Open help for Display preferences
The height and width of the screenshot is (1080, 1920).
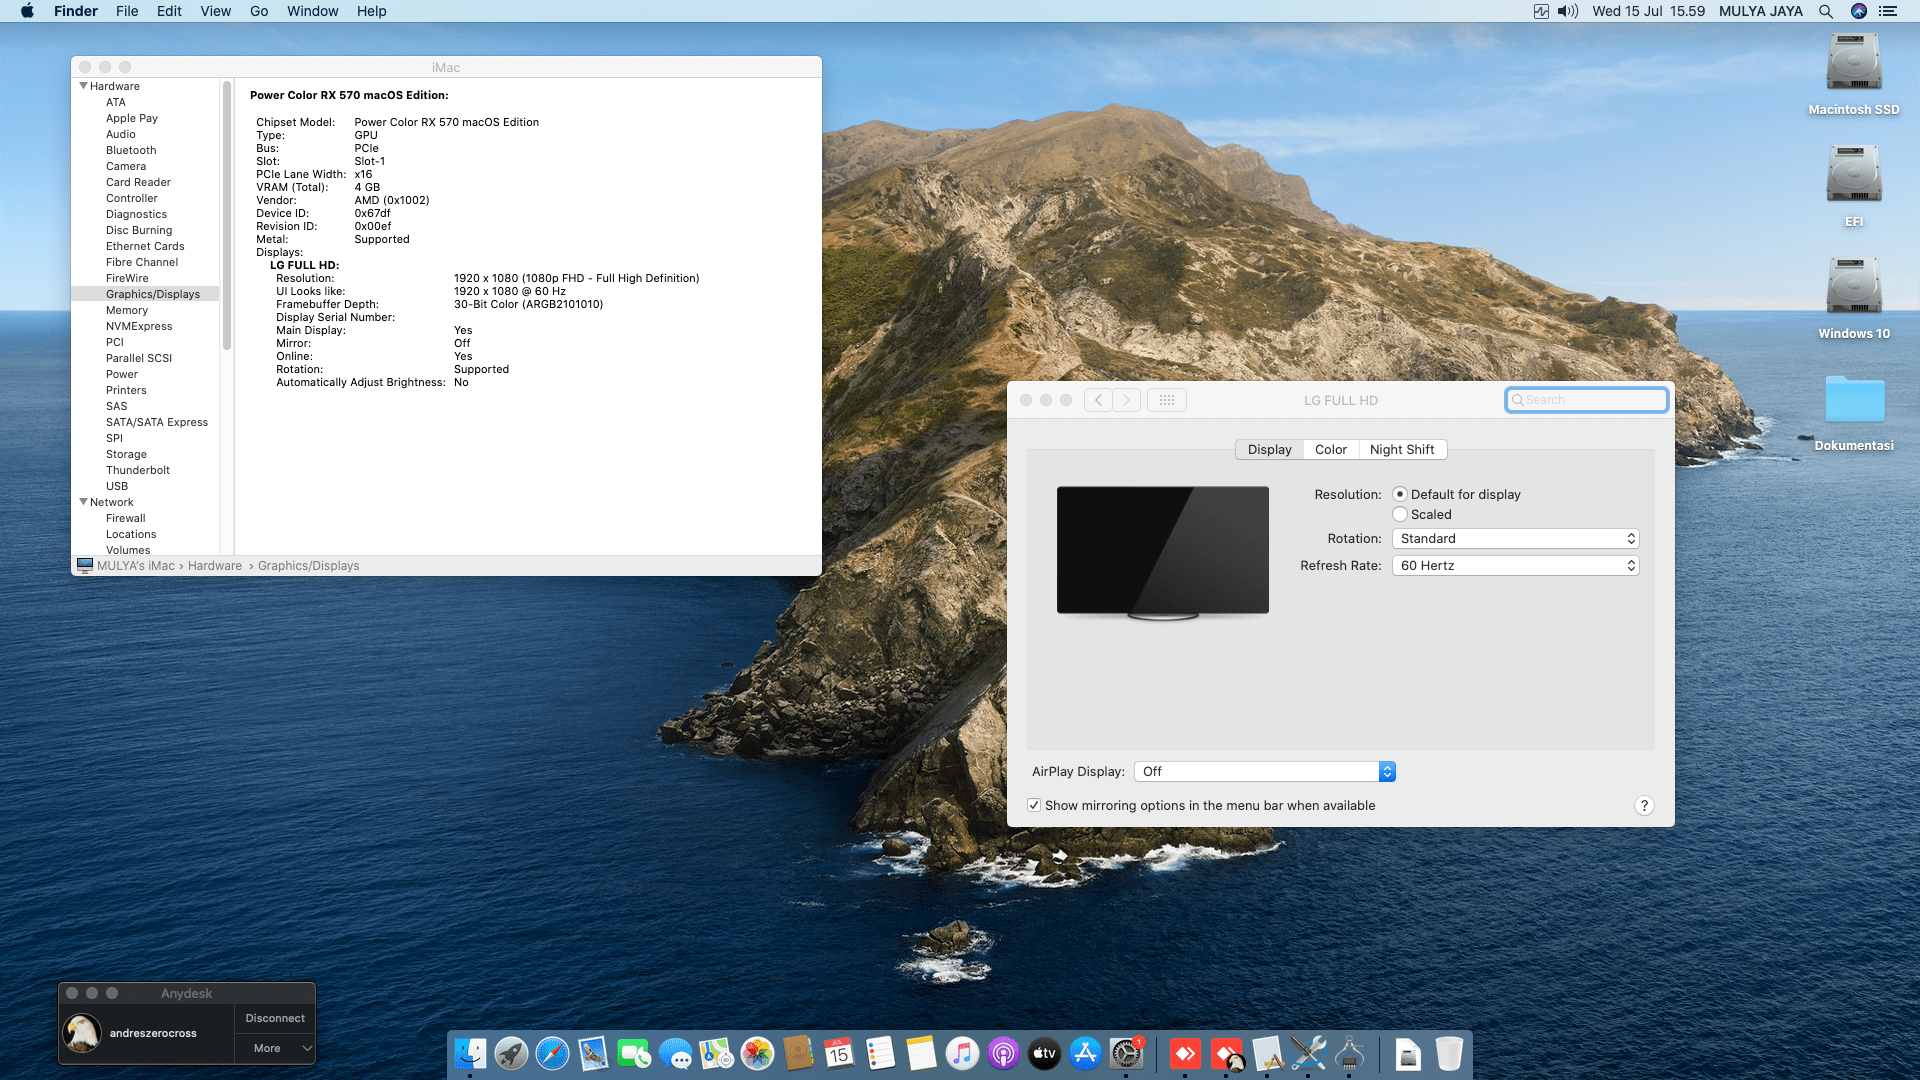coord(1644,805)
